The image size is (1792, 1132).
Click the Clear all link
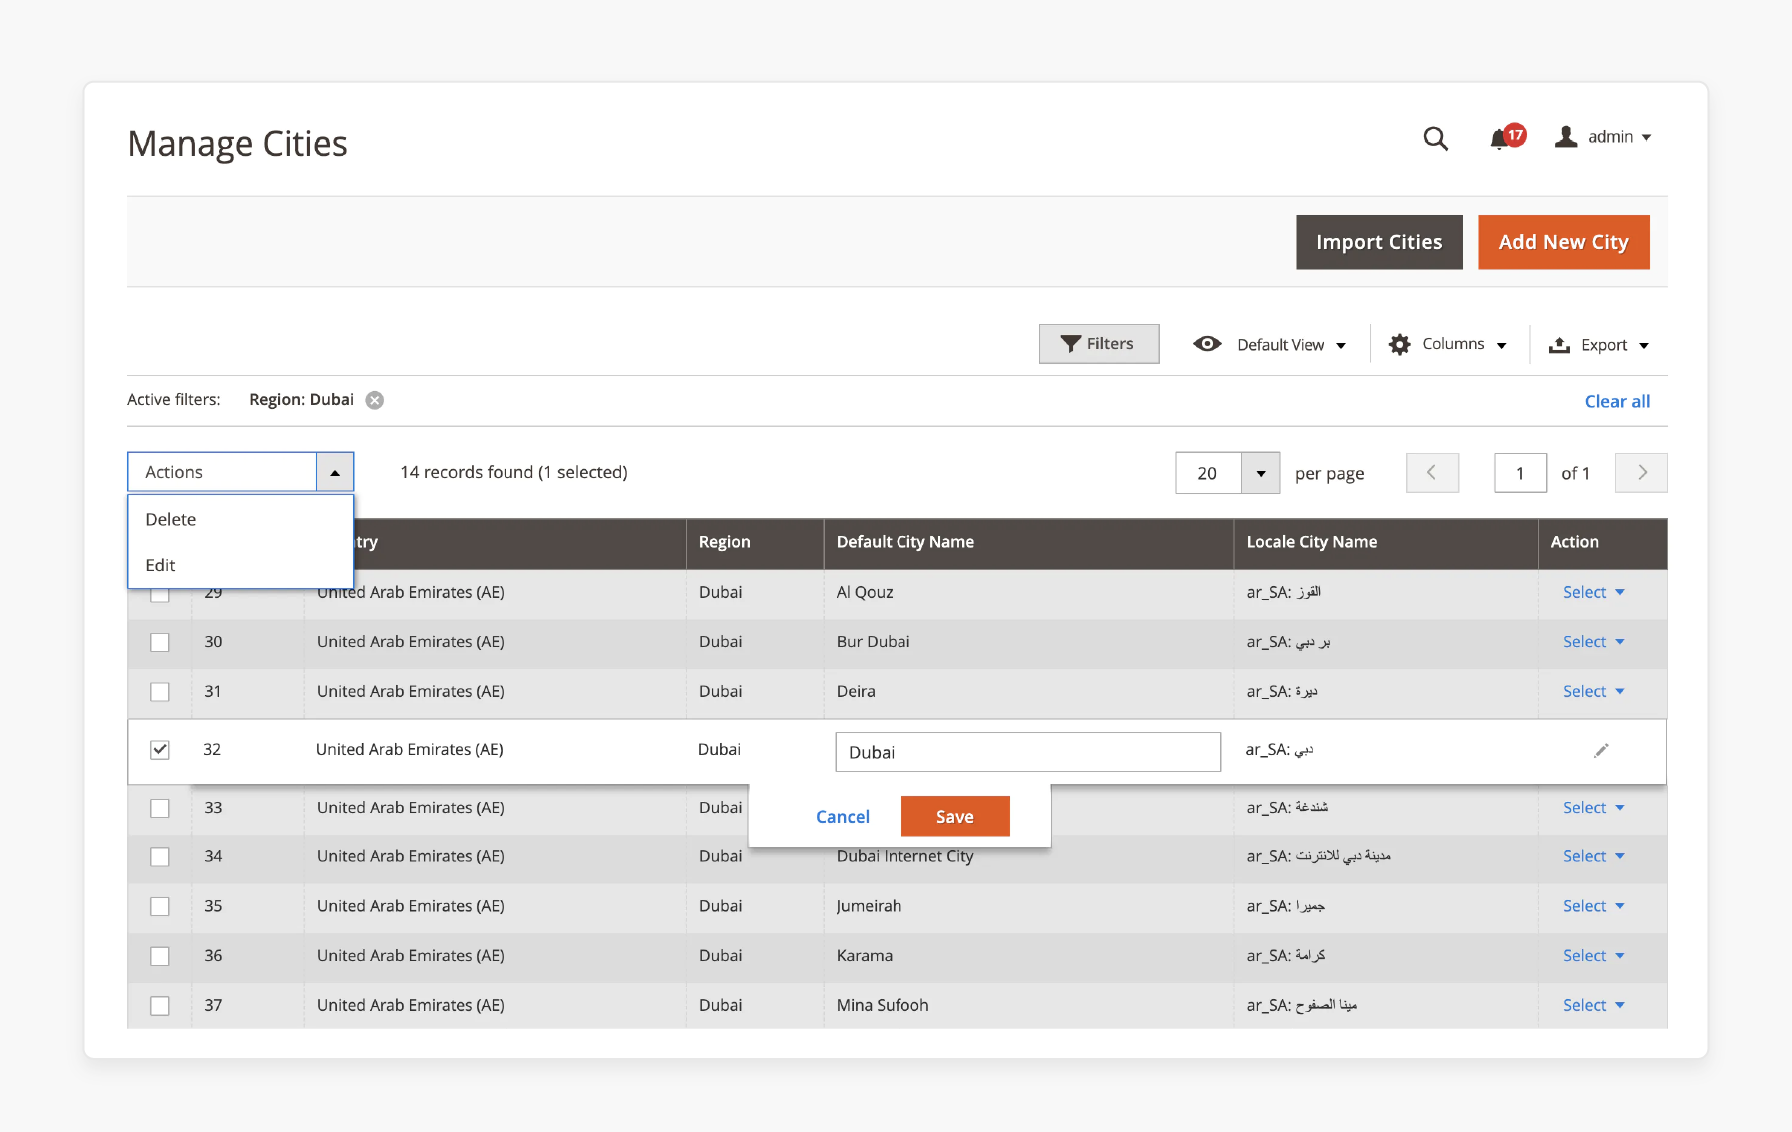pyautogui.click(x=1617, y=400)
